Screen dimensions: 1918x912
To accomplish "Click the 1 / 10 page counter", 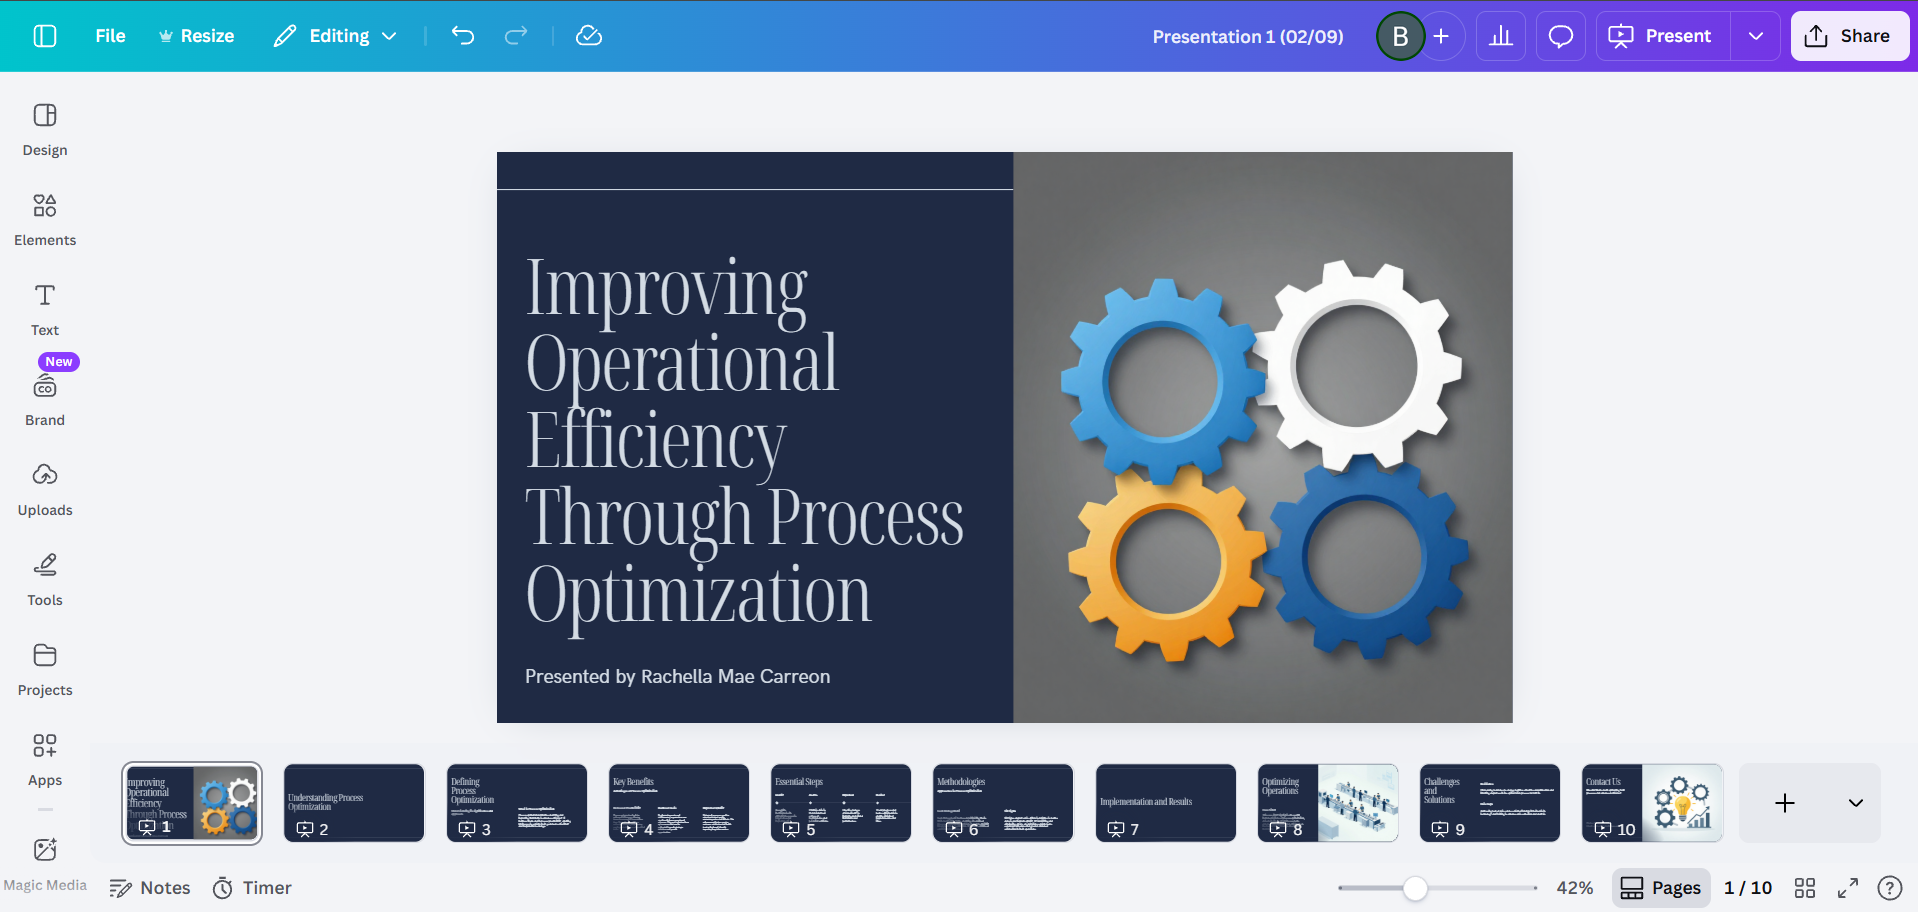I will tap(1748, 888).
